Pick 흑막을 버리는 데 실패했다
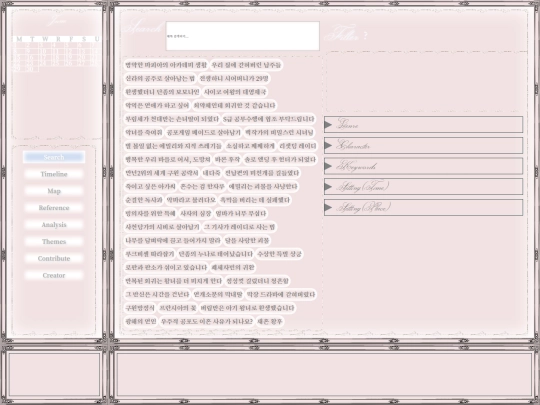This screenshot has width=540, height=405. (255, 200)
